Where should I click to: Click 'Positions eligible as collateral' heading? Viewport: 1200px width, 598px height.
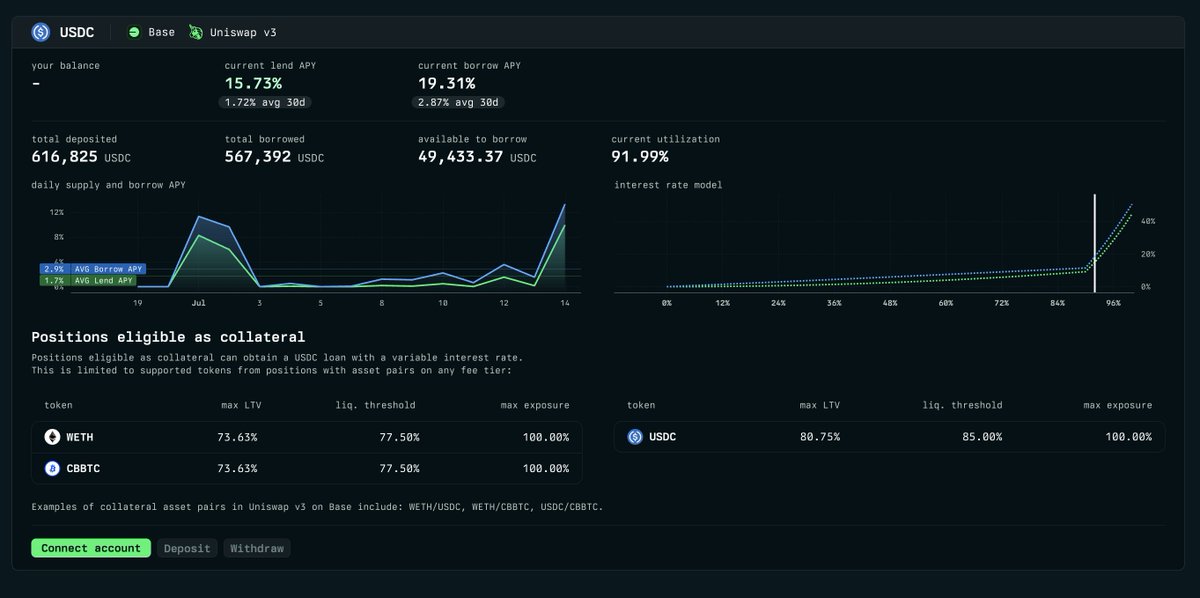[168, 337]
